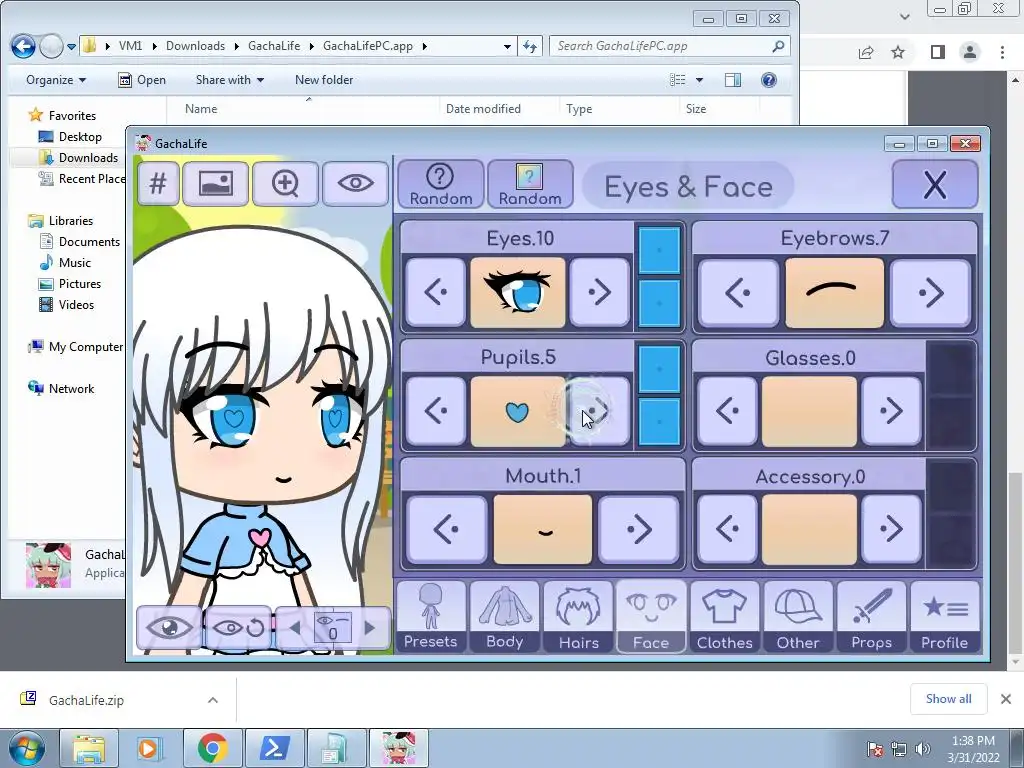Toggle the eye icon at bottom left
1024x768 pixels.
click(169, 628)
